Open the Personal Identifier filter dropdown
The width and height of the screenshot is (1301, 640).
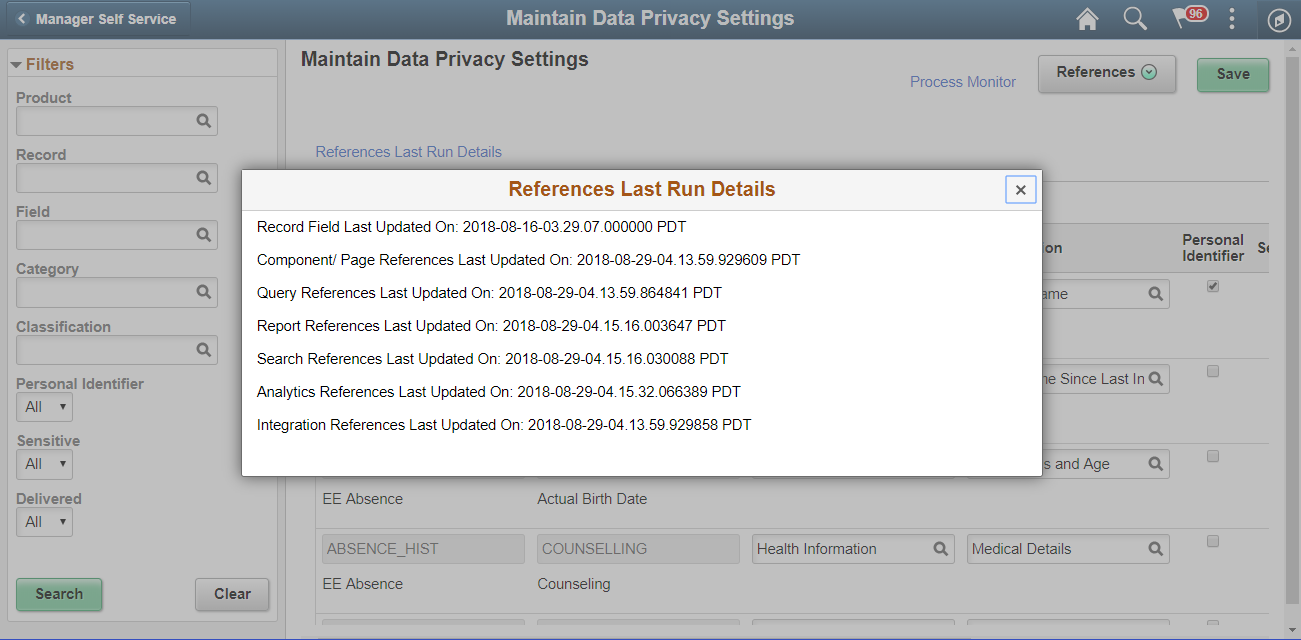click(x=45, y=407)
